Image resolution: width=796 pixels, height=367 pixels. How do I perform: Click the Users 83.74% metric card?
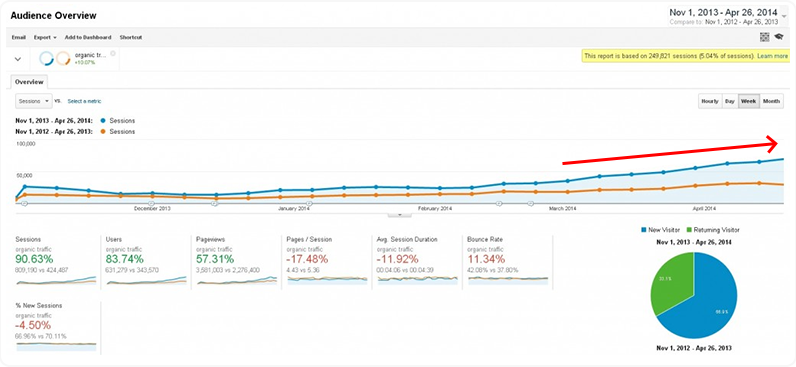click(x=146, y=262)
